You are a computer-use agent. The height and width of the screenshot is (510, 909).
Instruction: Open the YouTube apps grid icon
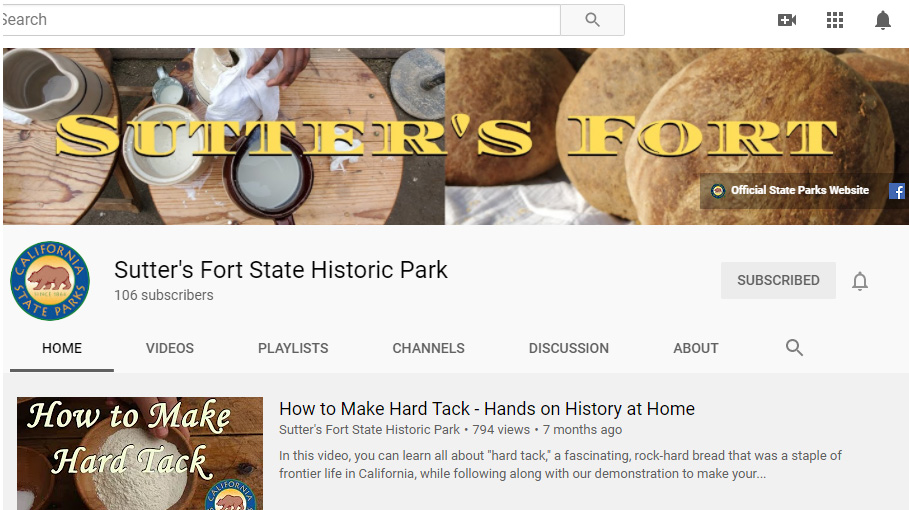click(x=835, y=20)
